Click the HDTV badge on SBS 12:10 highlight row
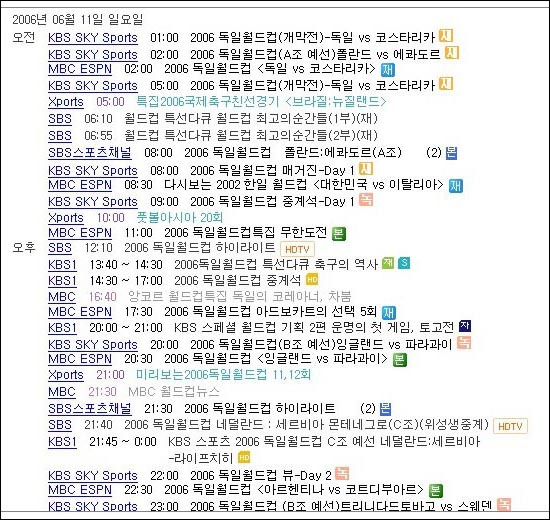 297,249
